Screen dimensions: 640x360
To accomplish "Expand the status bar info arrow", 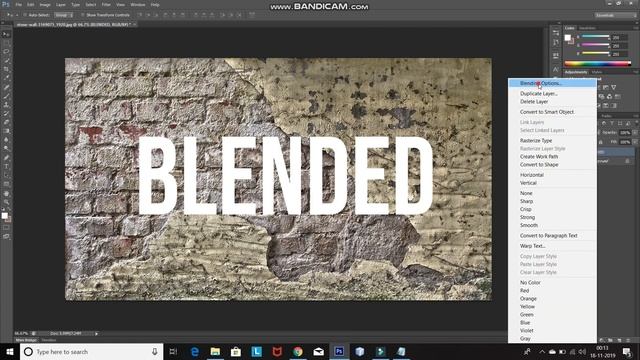I will point(96,333).
